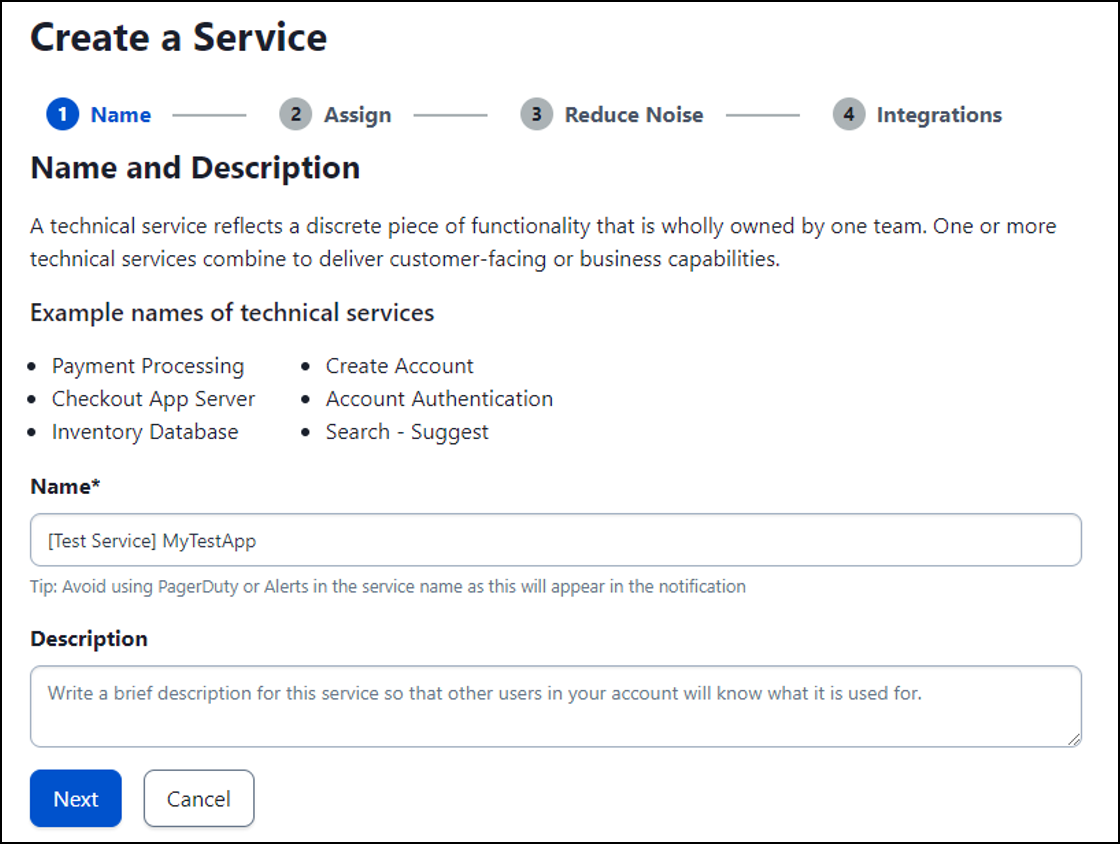Focus the Description text area
The image size is (1120, 844).
(x=555, y=706)
